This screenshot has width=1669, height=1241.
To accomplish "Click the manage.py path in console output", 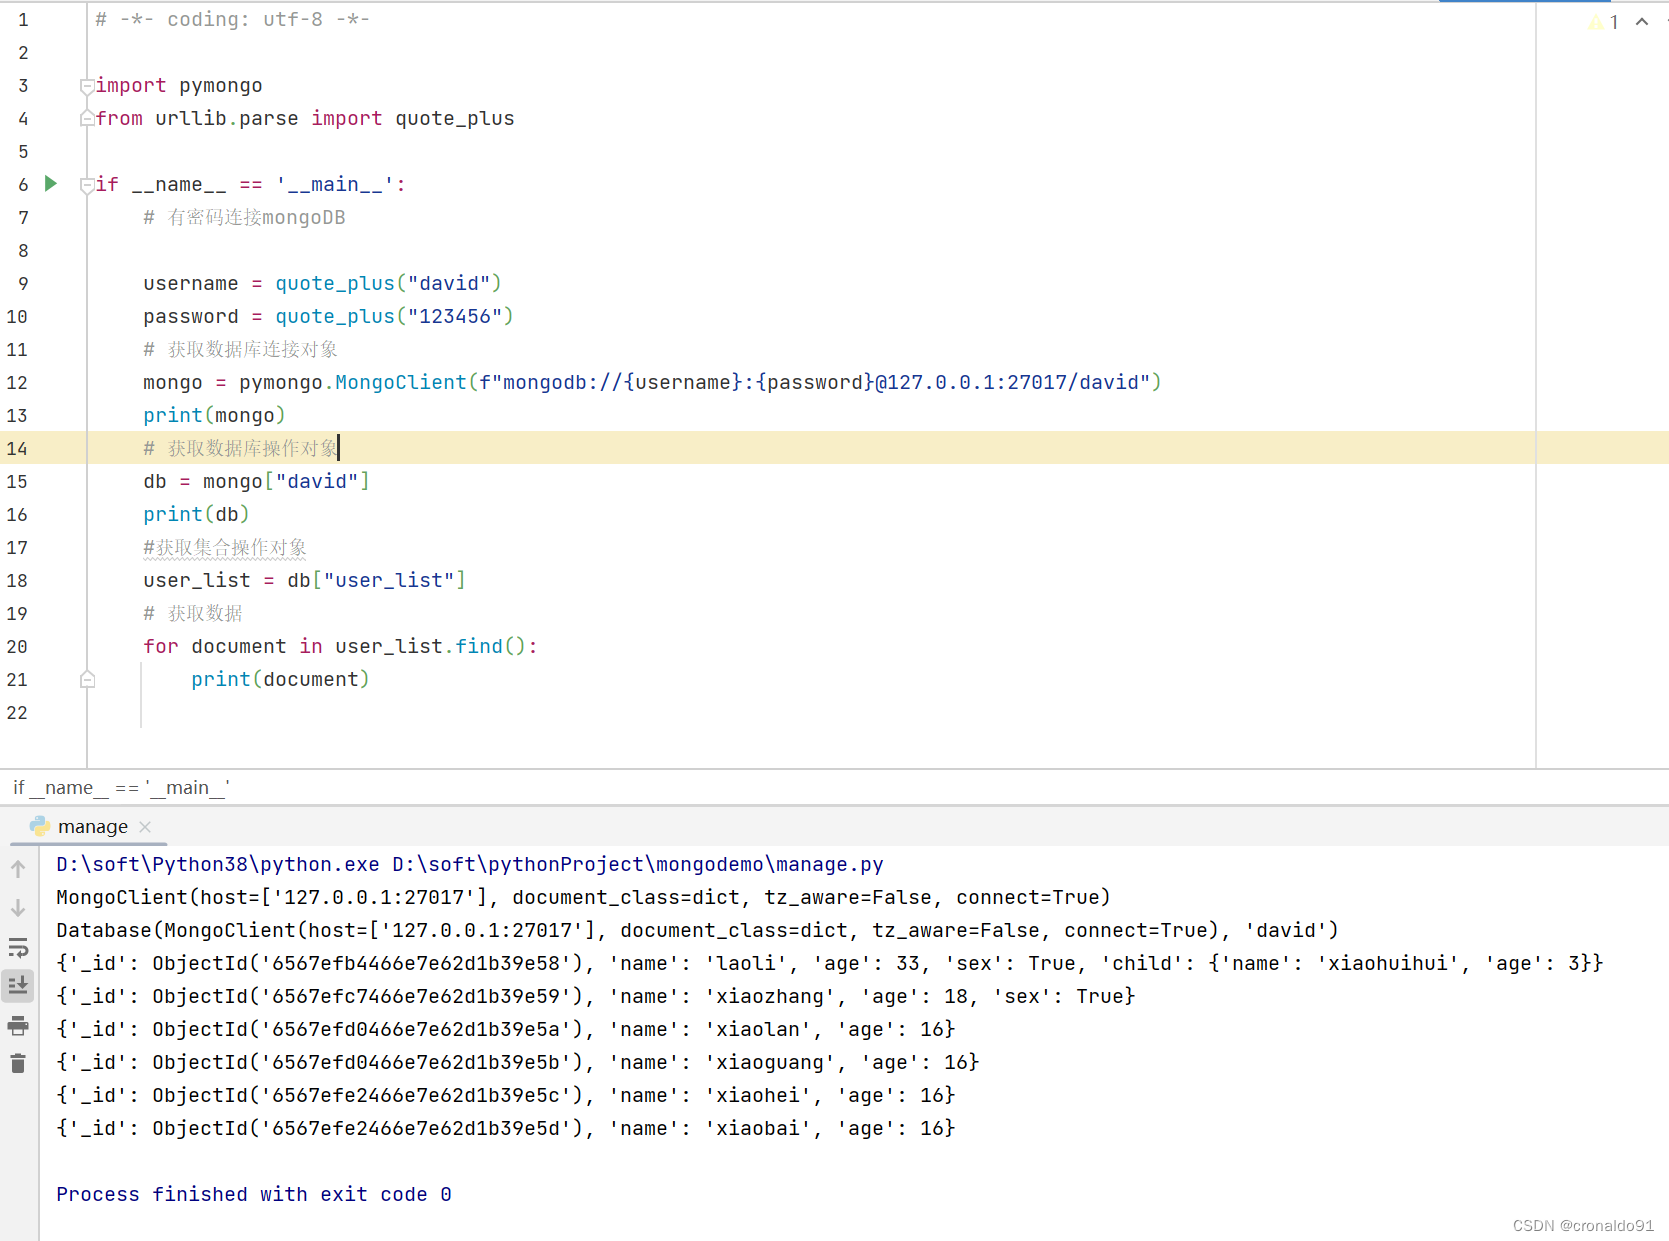I will (x=637, y=865).
